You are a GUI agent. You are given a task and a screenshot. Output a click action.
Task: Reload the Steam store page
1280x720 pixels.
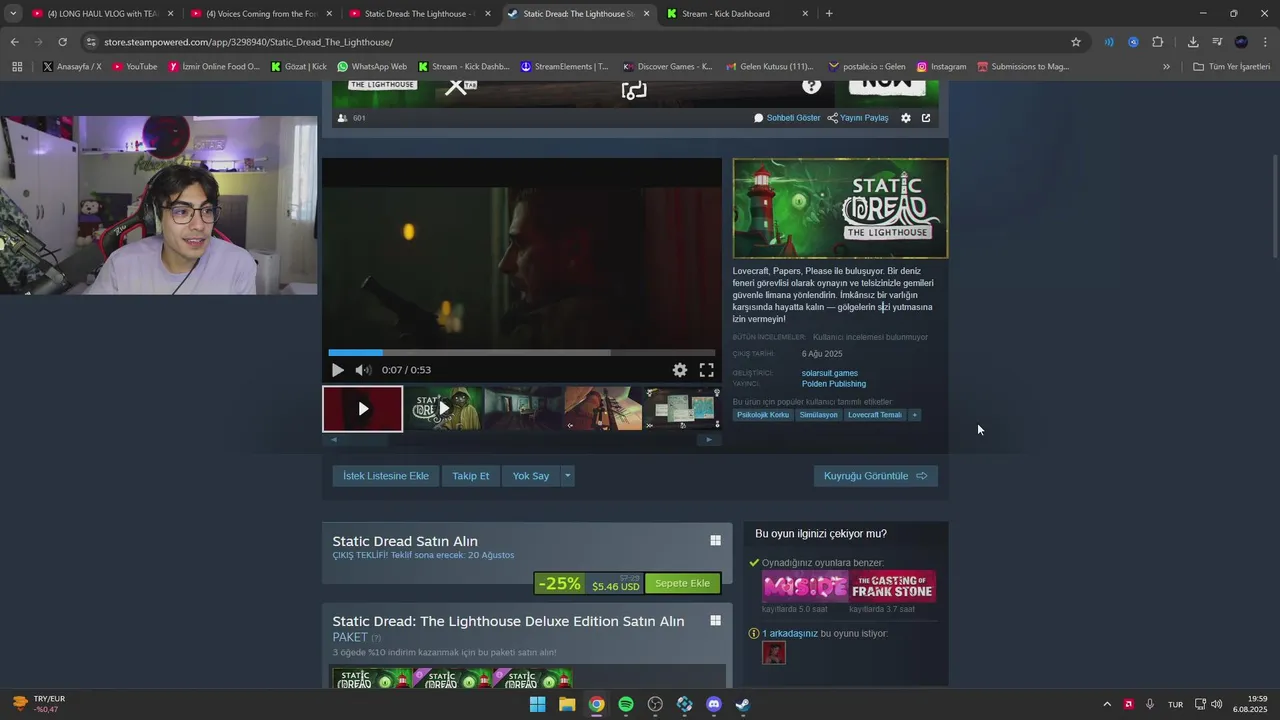coord(62,42)
